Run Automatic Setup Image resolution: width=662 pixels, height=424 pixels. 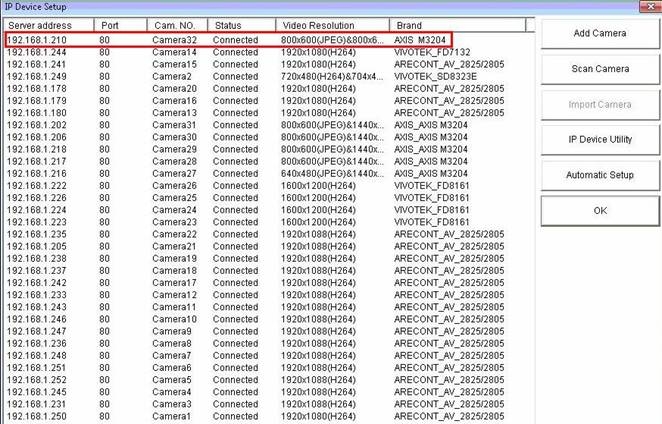[x=600, y=175]
